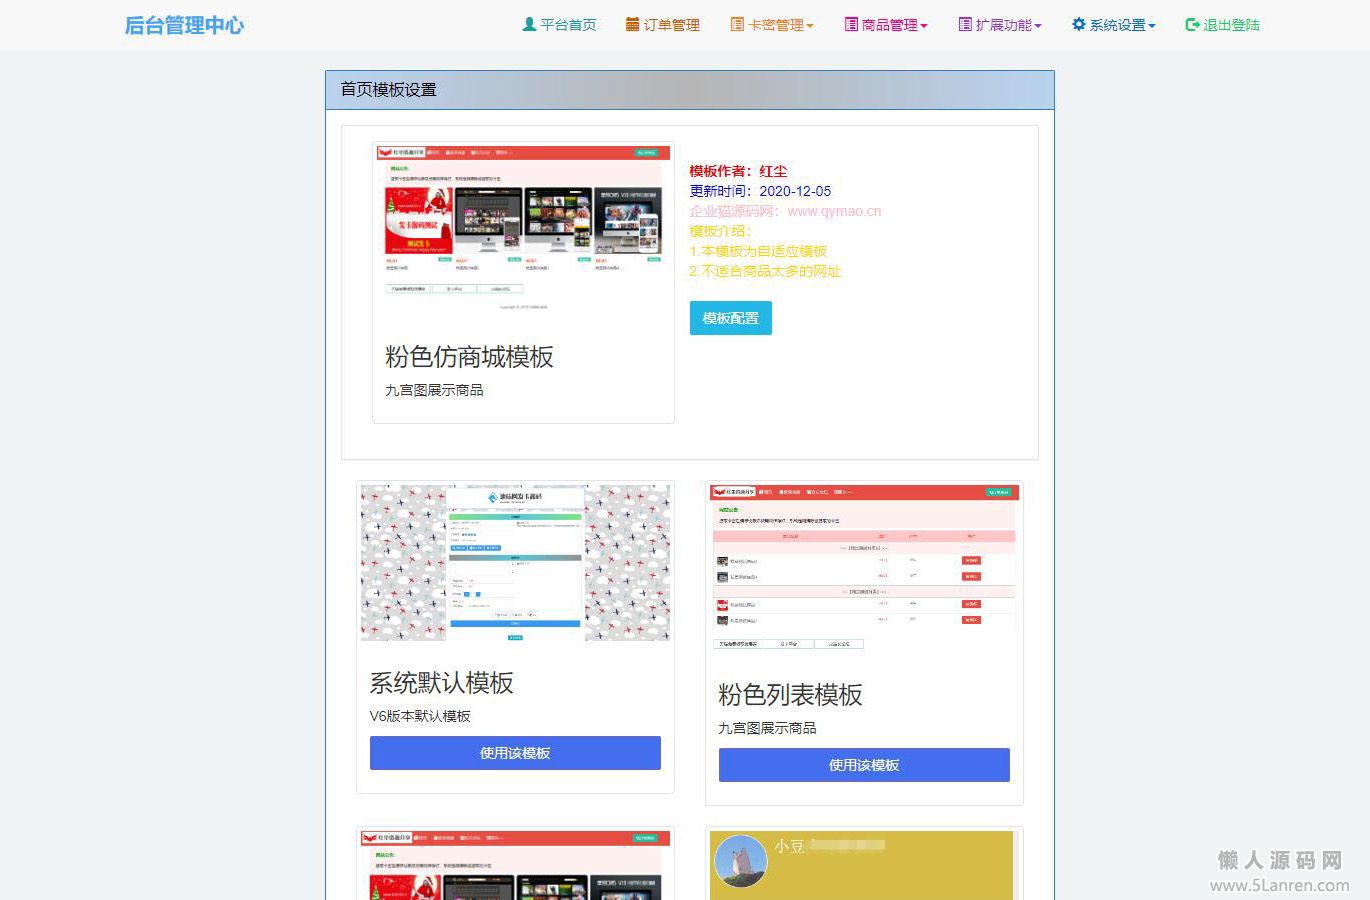Click the sign-out icon beside 退出登陆
This screenshot has width=1370, height=900.
pos(1192,25)
